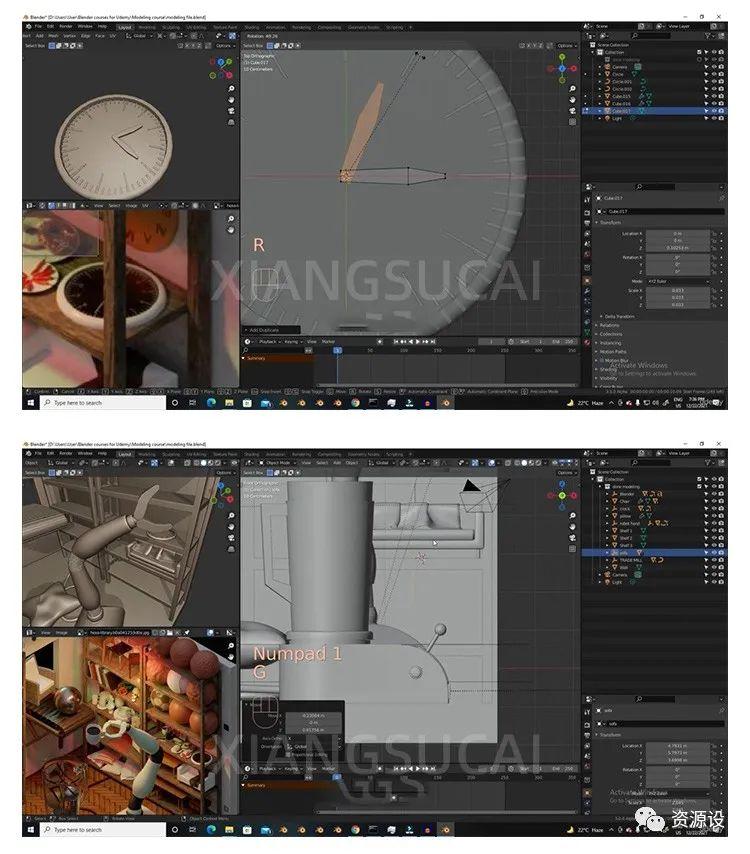Click Scale X value field in upper Properties editor
Screen dimensions: 750x854
pyautogui.click(x=678, y=291)
